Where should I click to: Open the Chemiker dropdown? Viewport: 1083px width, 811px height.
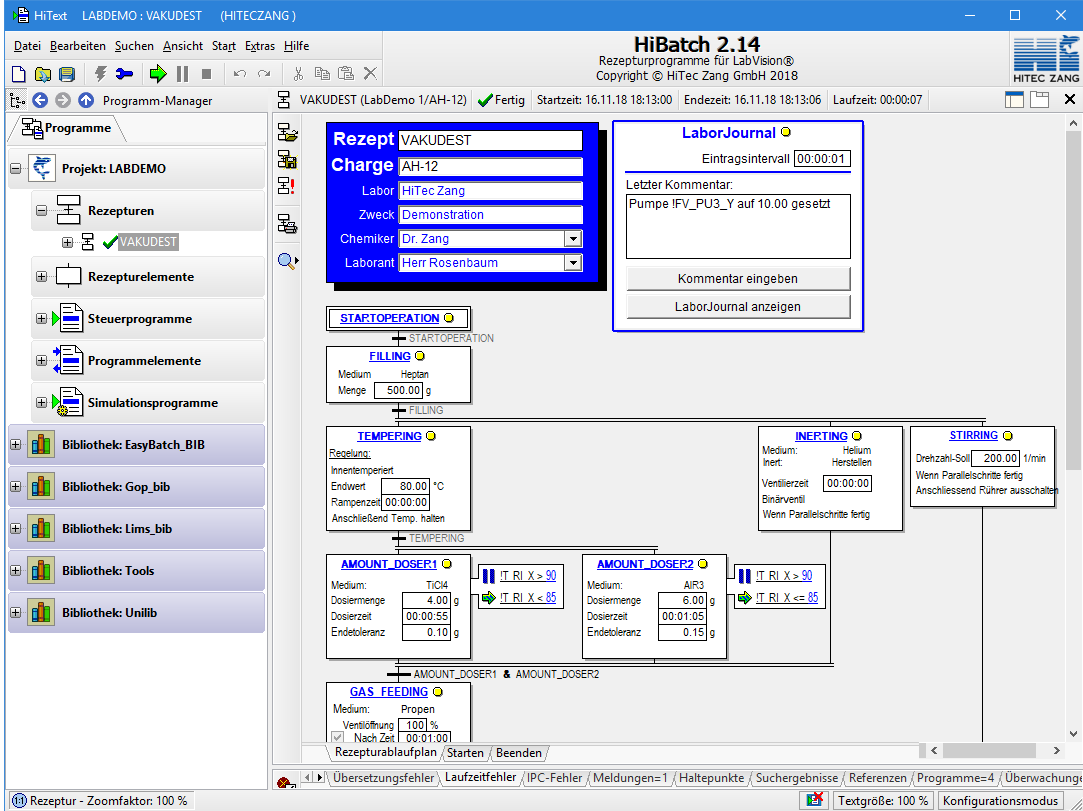(x=573, y=239)
